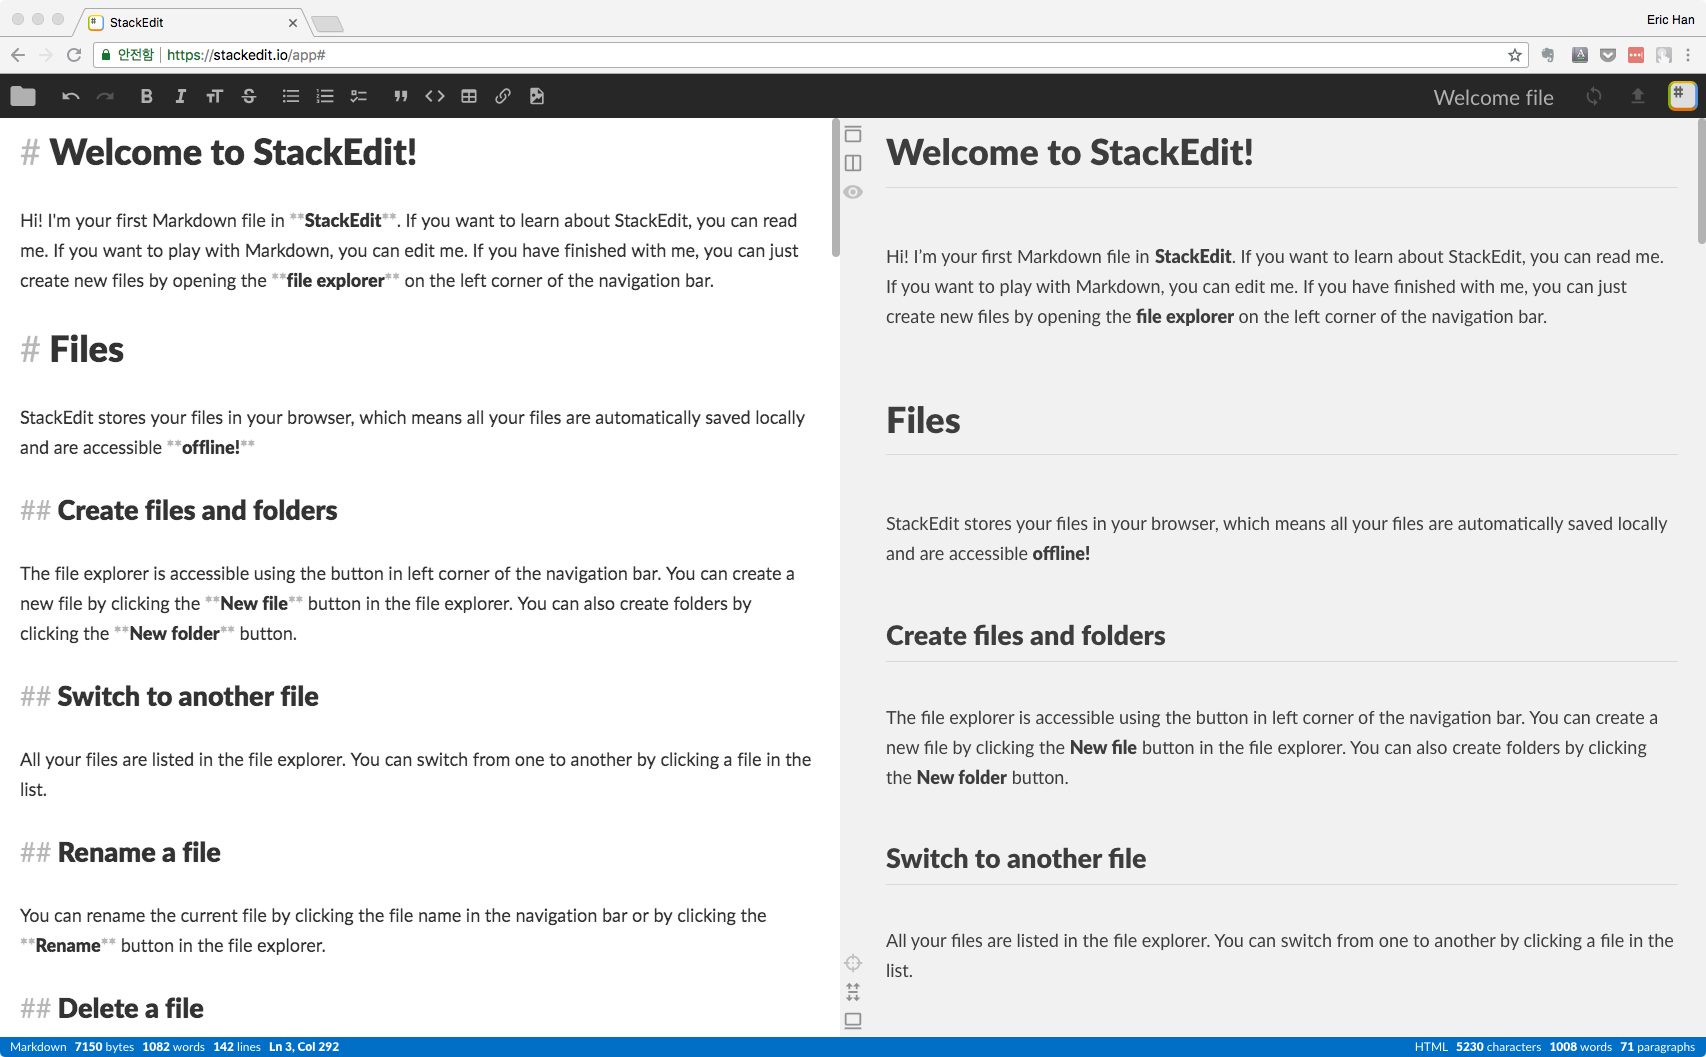Apply bold formatting
The height and width of the screenshot is (1057, 1706).
[x=146, y=96]
